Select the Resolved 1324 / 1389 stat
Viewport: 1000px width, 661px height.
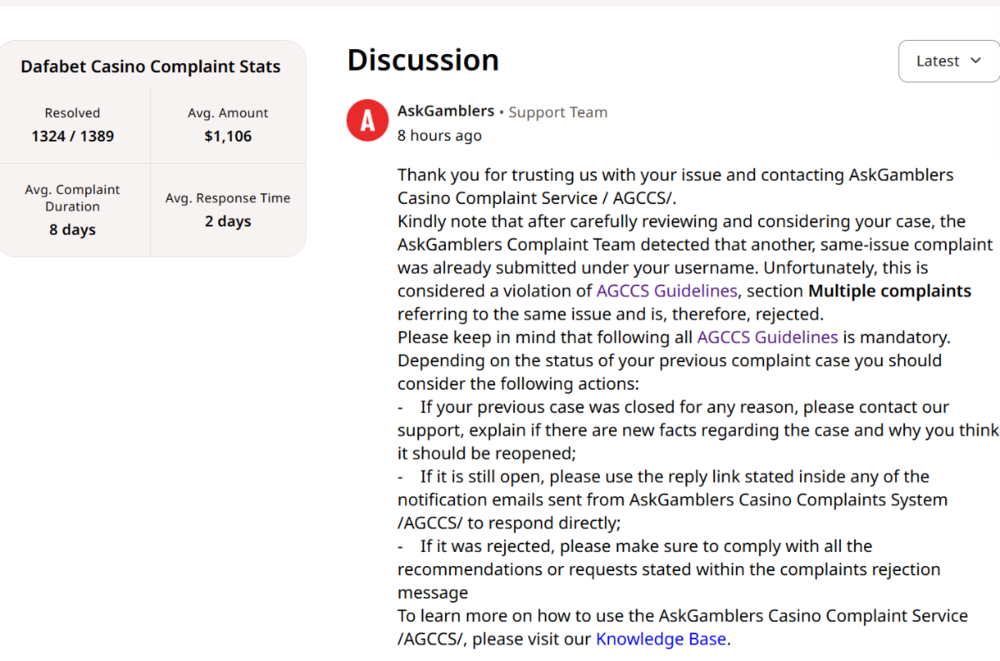coord(73,125)
